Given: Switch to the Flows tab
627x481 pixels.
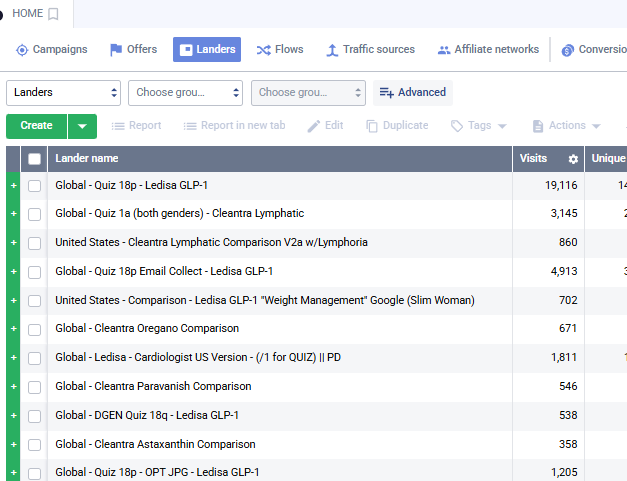Looking at the screenshot, I should click(280, 49).
